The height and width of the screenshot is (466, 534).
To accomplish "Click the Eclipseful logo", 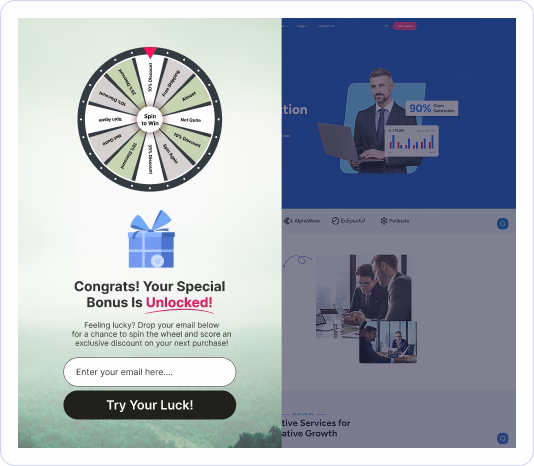I will point(348,221).
